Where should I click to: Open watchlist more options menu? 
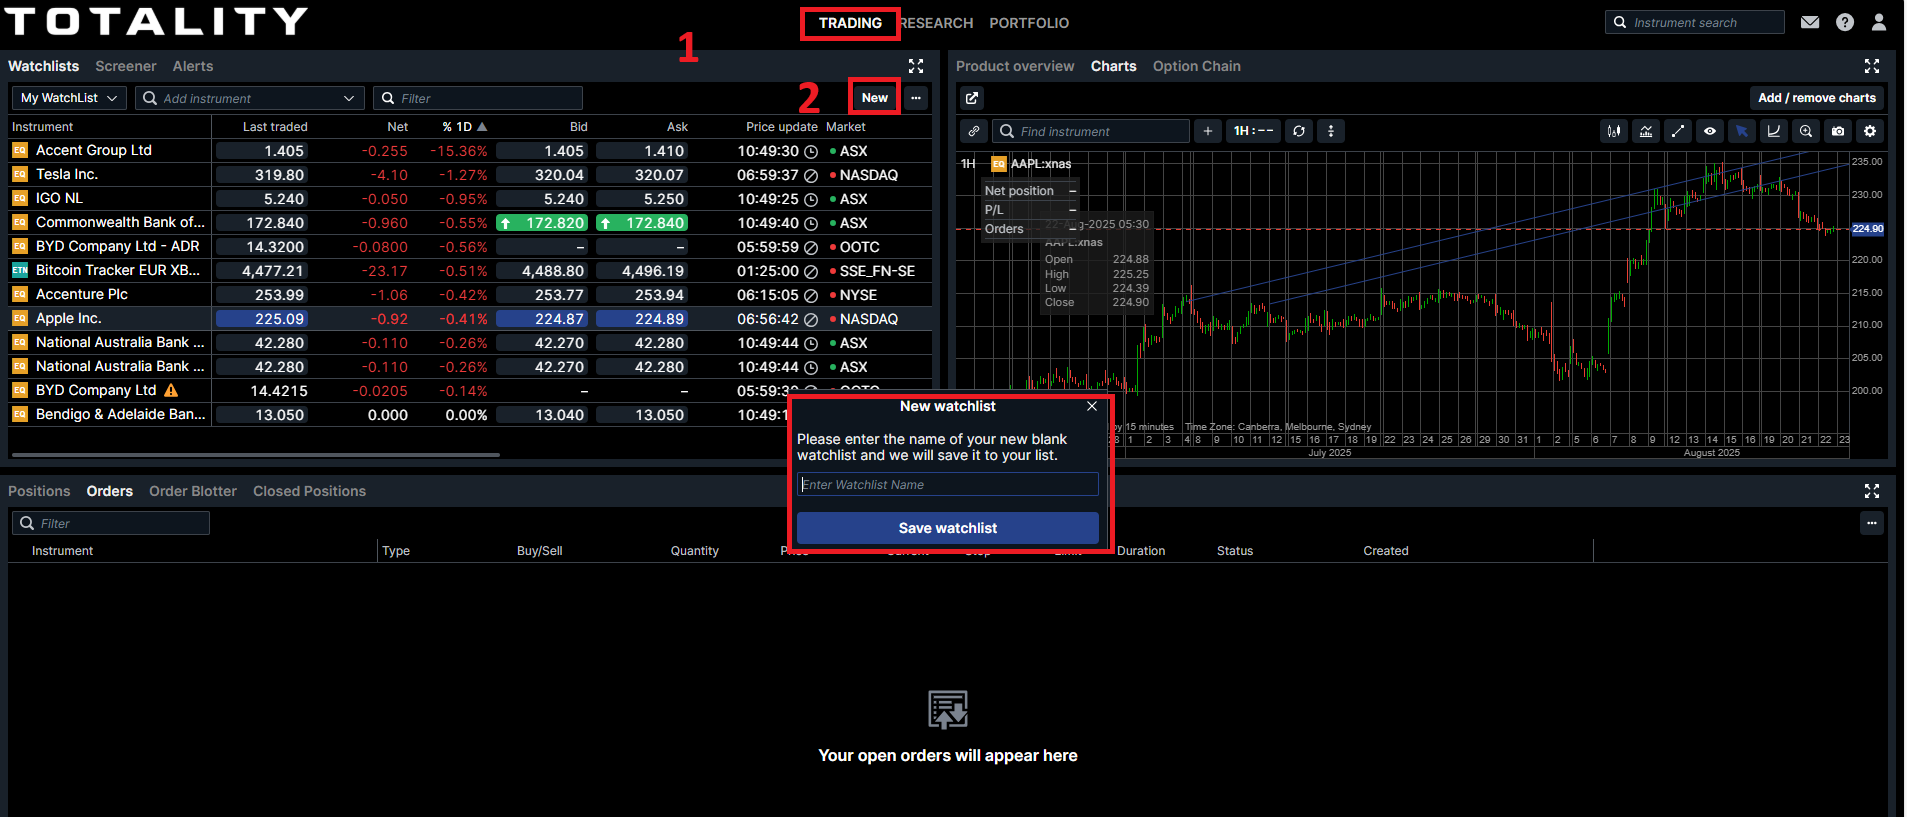(916, 98)
